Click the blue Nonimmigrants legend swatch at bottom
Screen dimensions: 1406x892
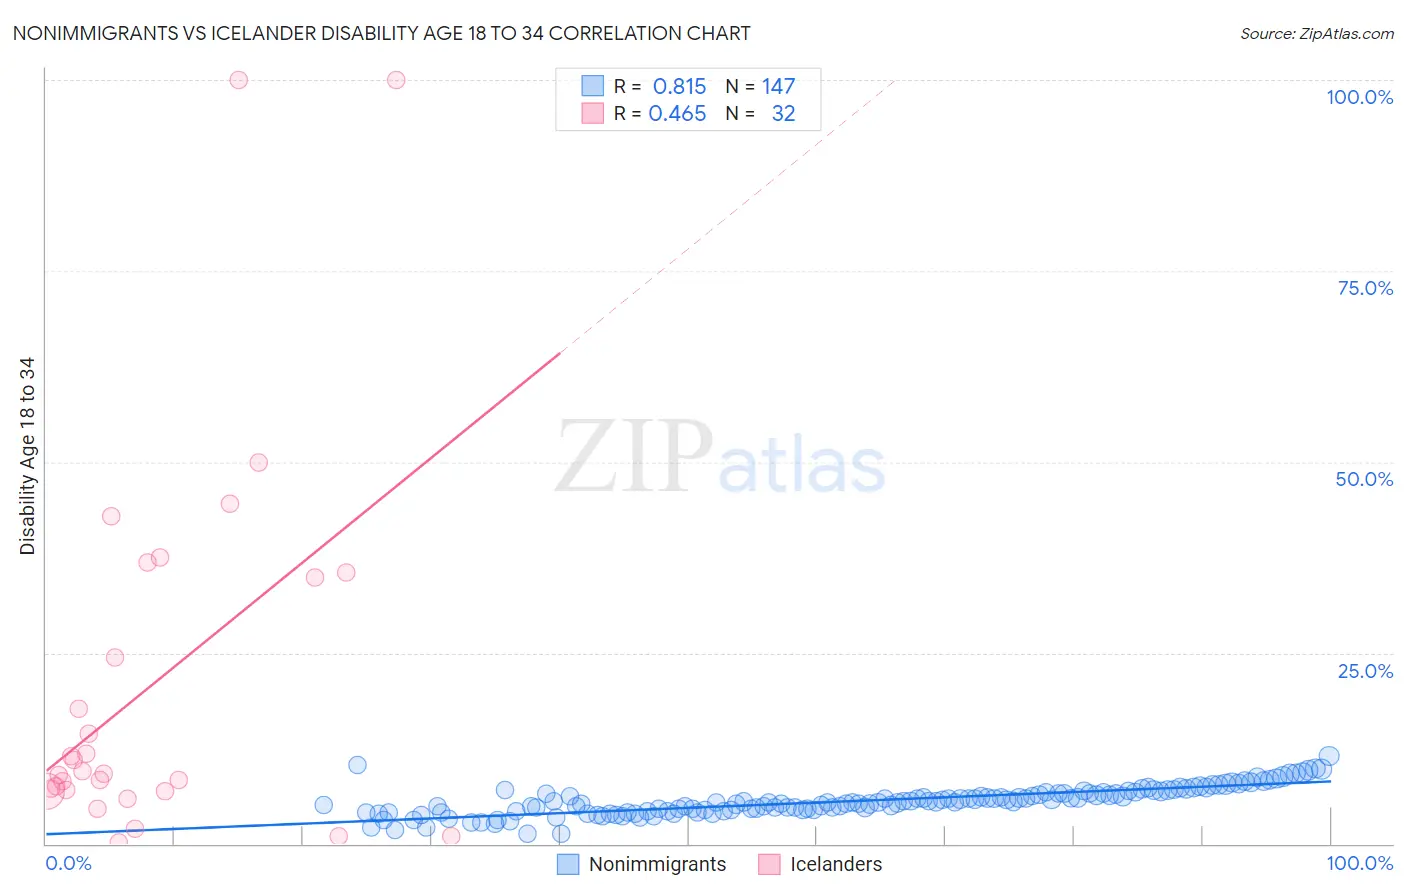pos(568,864)
